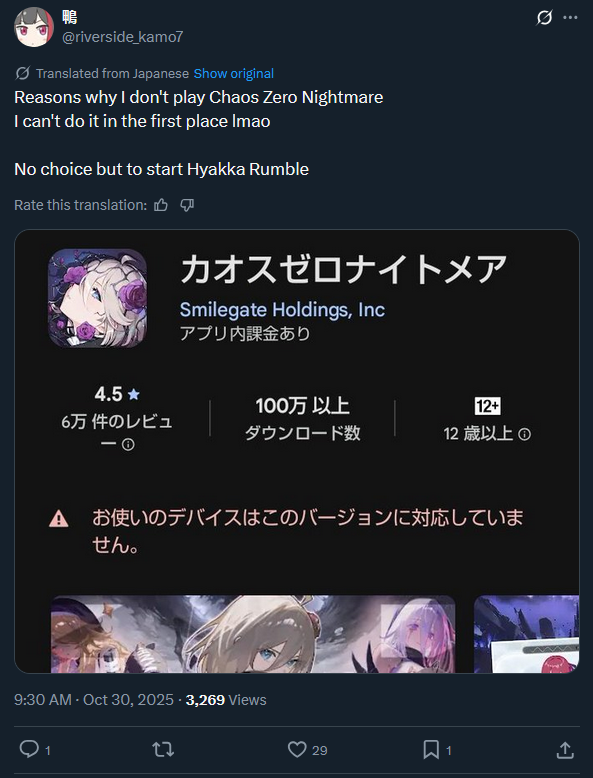
Task: Open the embedded Play Store screenshot image
Action: 297,451
